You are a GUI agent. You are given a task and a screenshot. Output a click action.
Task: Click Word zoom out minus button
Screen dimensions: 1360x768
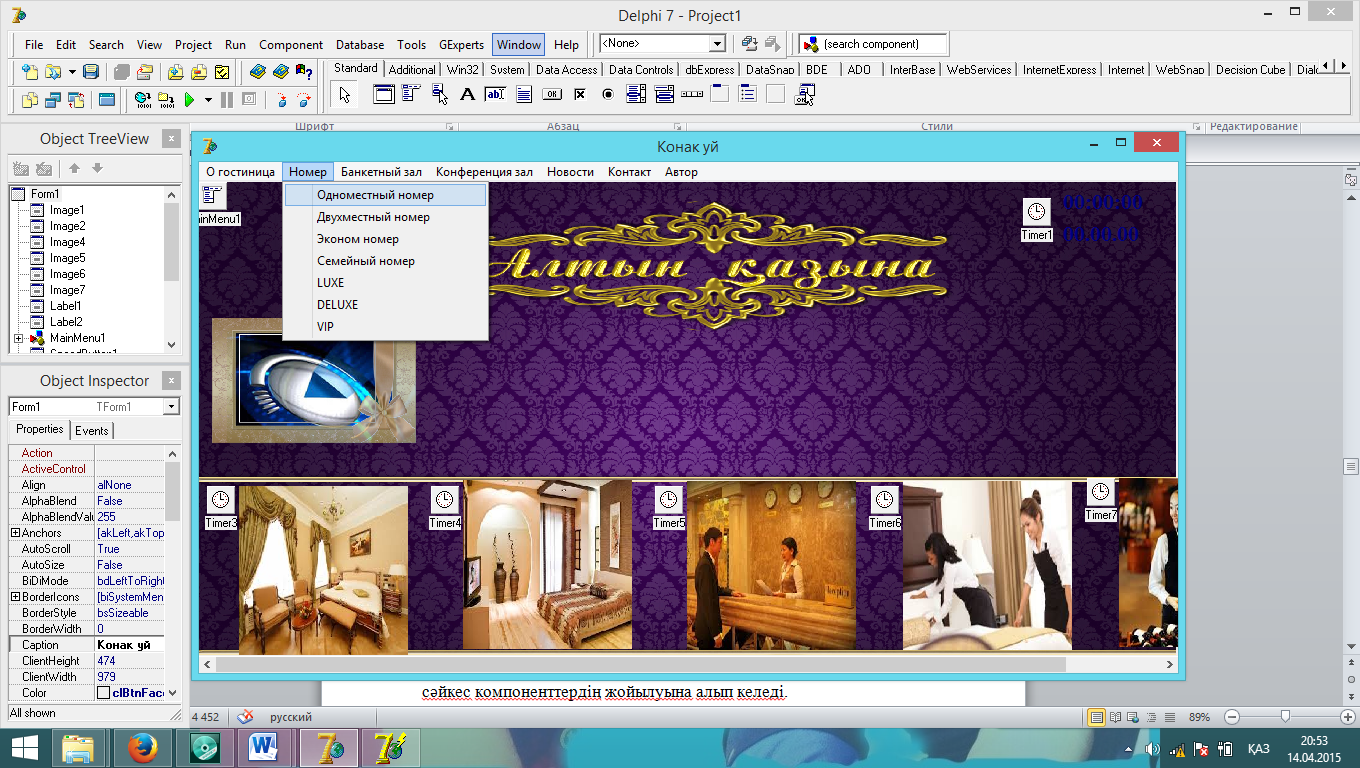pos(1232,717)
